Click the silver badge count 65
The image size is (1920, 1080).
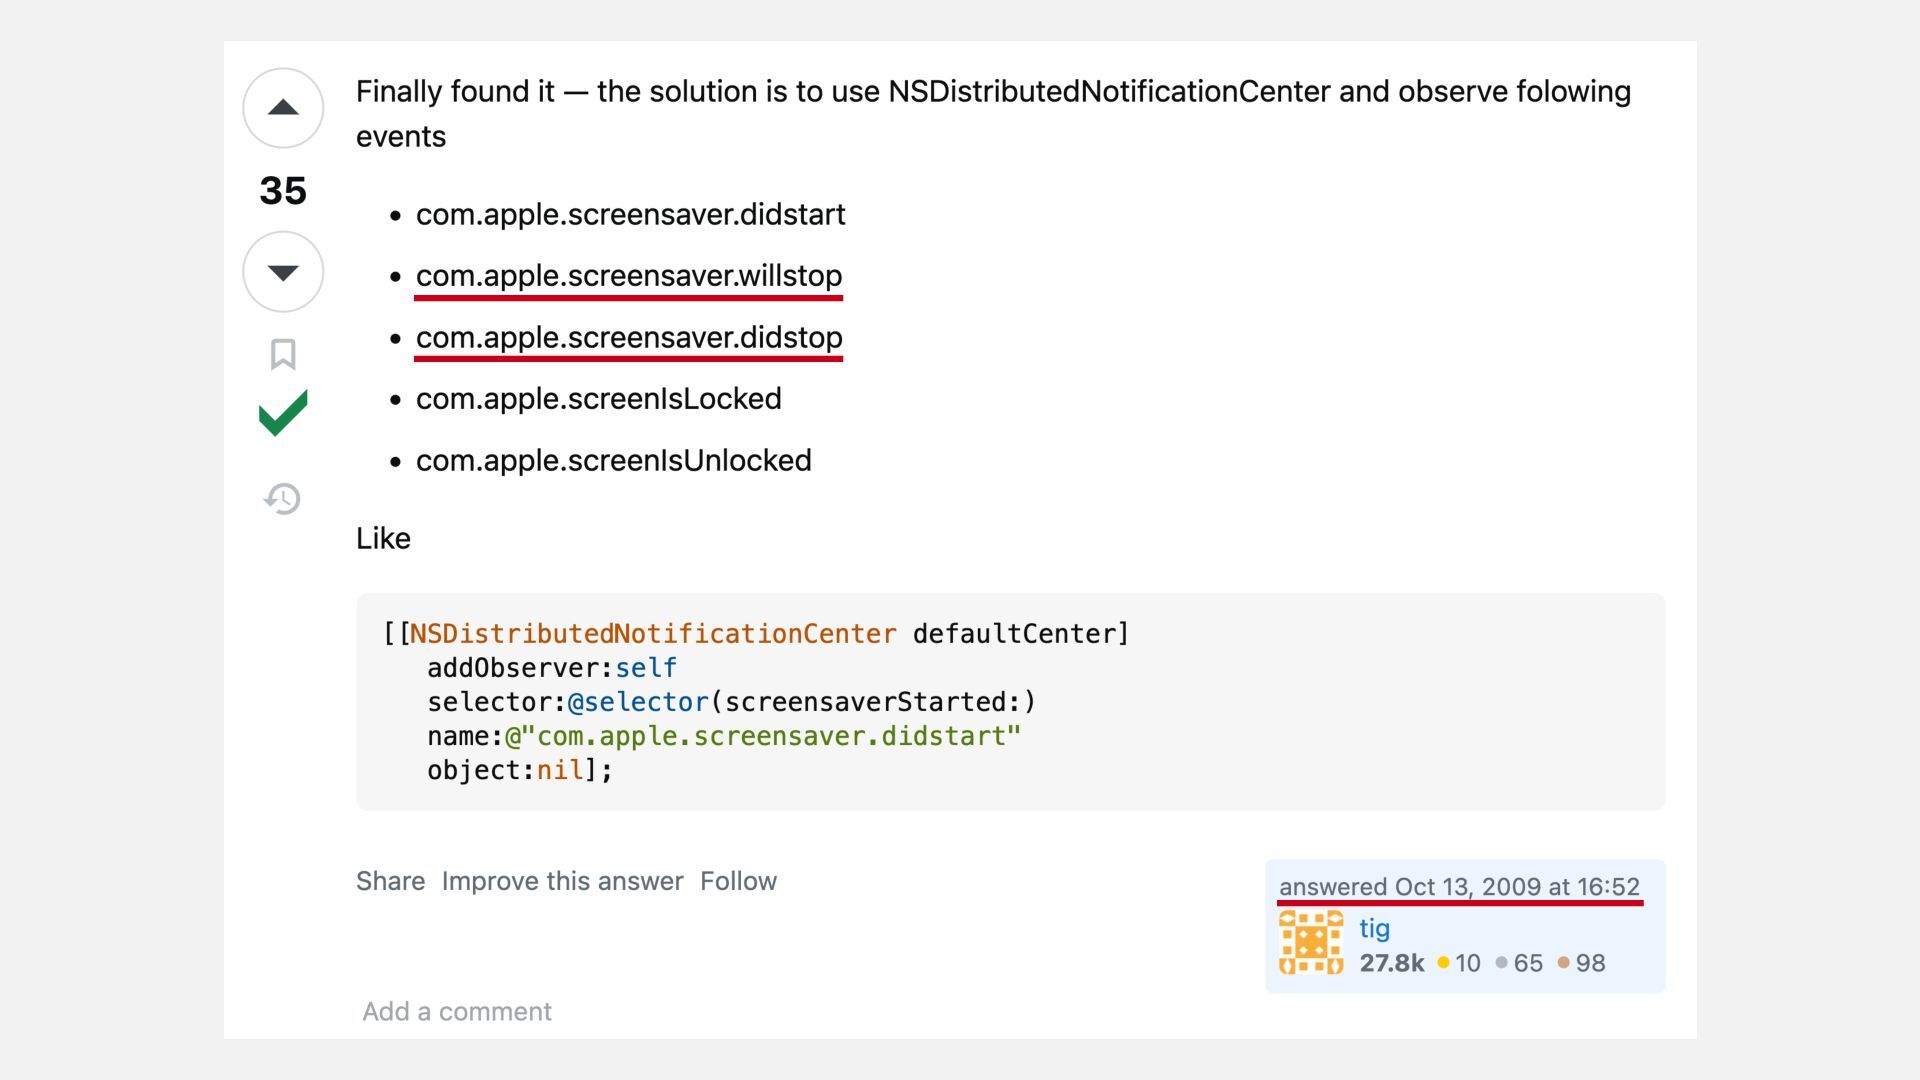point(1527,963)
